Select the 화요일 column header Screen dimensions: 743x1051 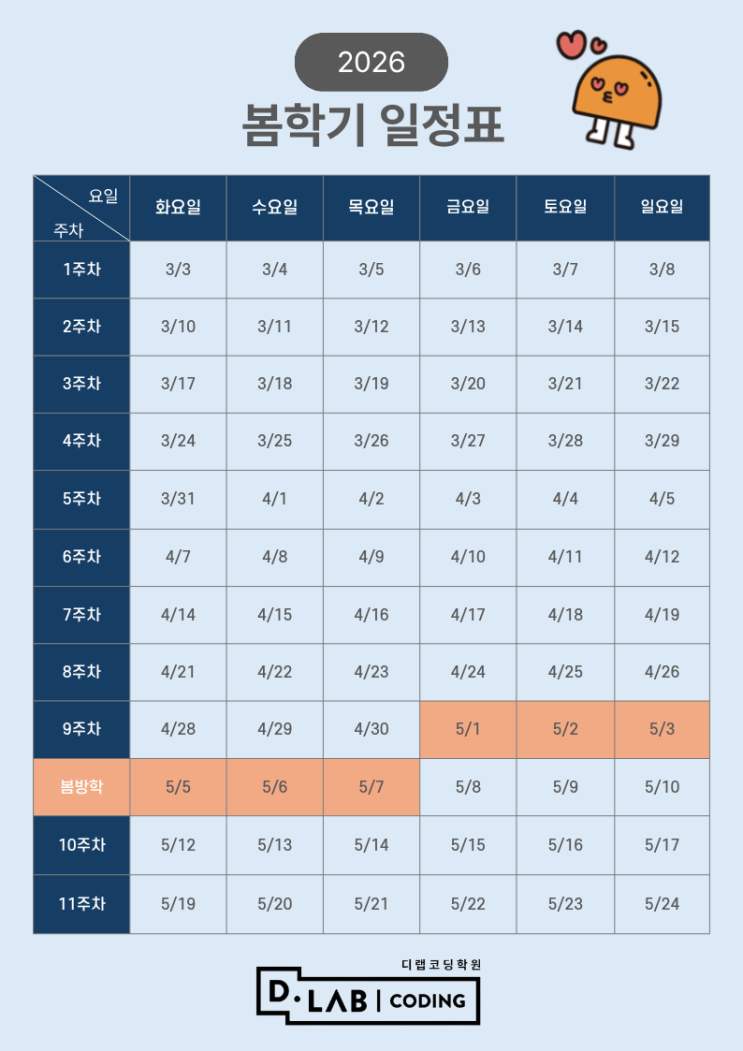pyautogui.click(x=178, y=208)
